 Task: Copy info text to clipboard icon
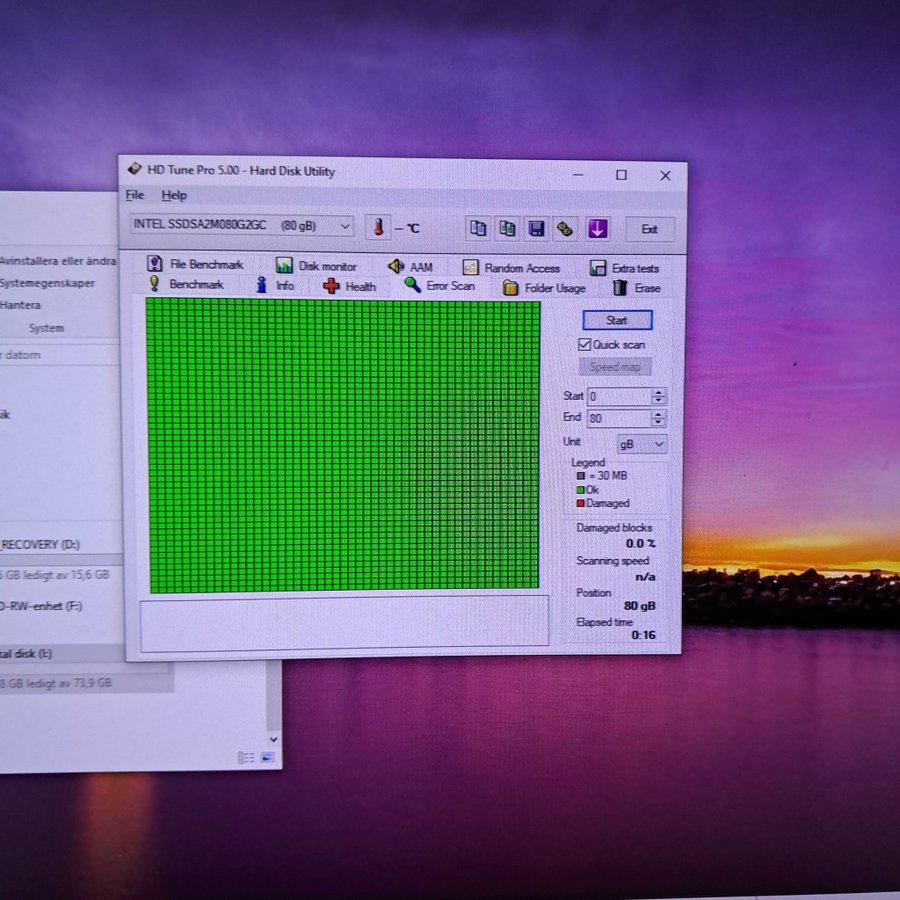[478, 228]
